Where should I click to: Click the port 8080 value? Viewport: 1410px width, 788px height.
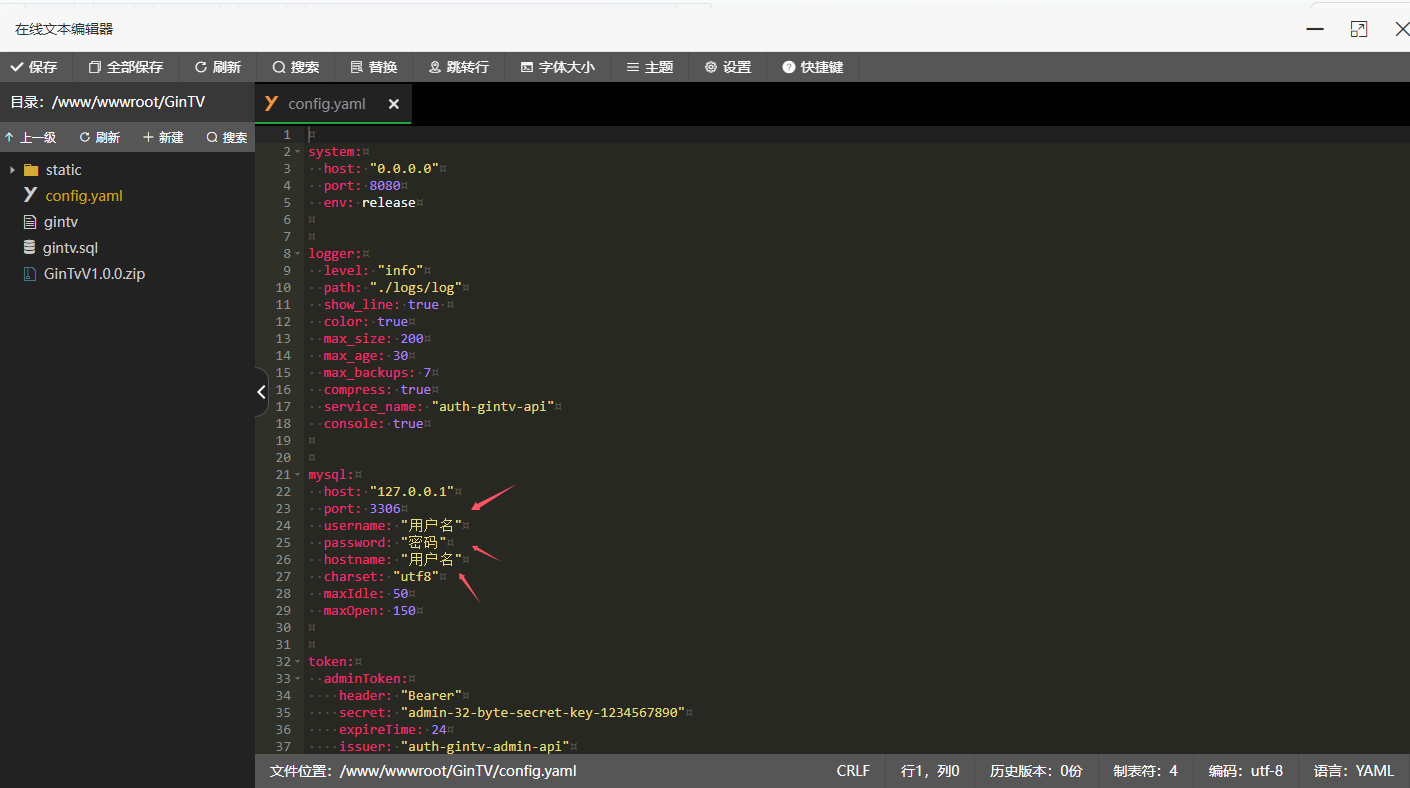385,186
